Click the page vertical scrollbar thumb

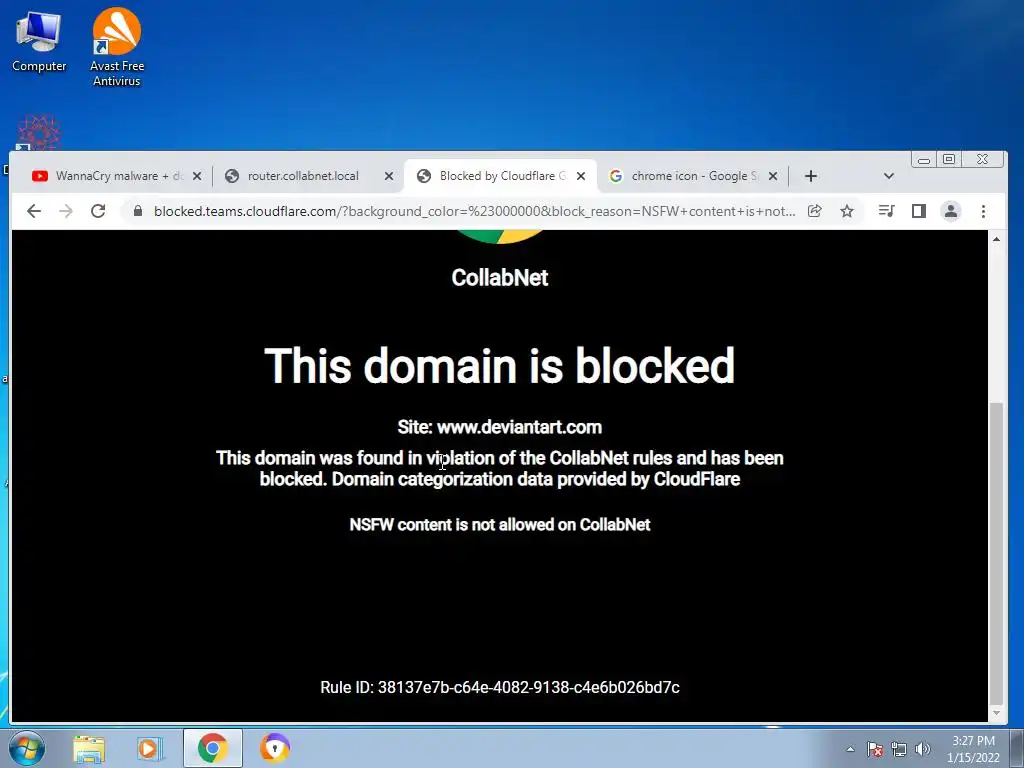coord(996,552)
